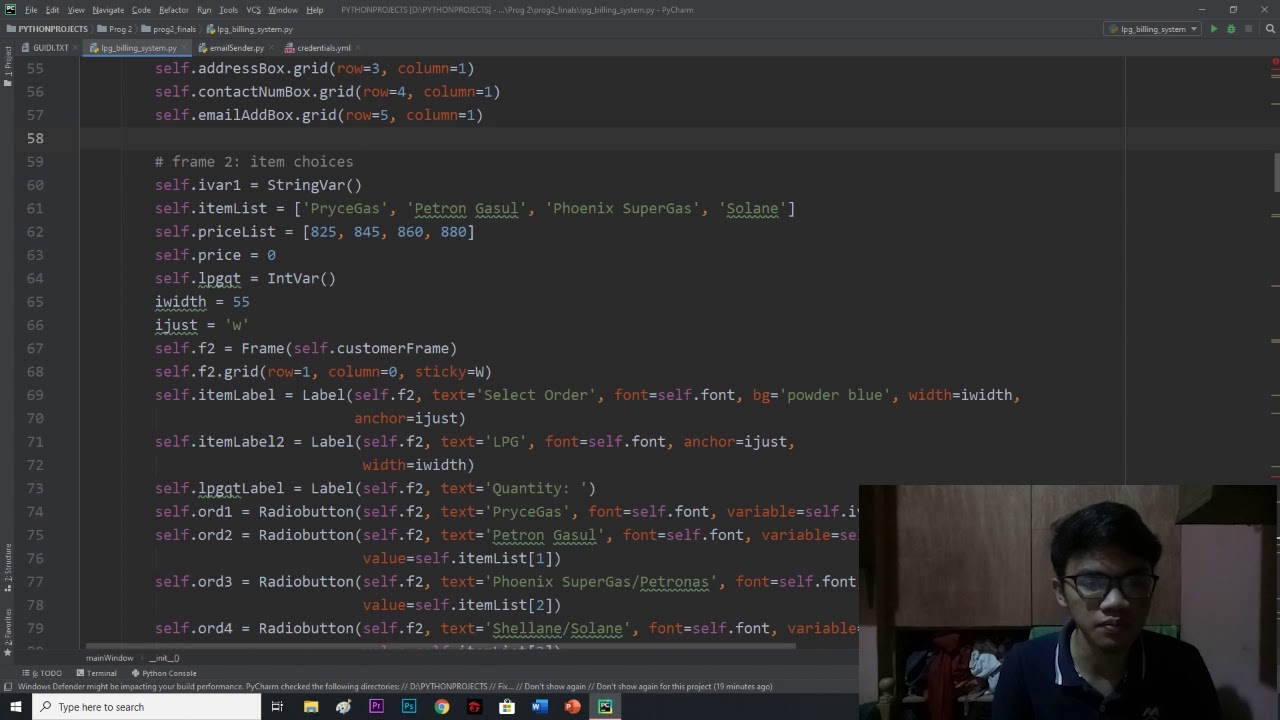Click the '# frame 2: item choices' comment

tap(254, 161)
